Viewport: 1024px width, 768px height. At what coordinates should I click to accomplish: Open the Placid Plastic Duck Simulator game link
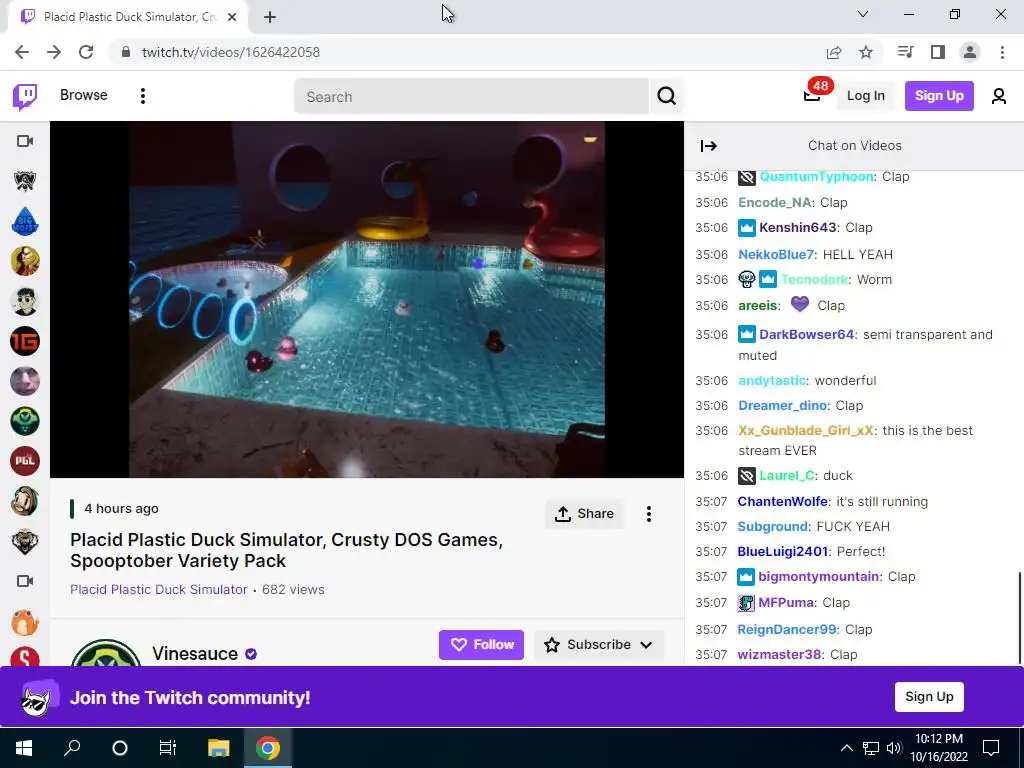159,590
